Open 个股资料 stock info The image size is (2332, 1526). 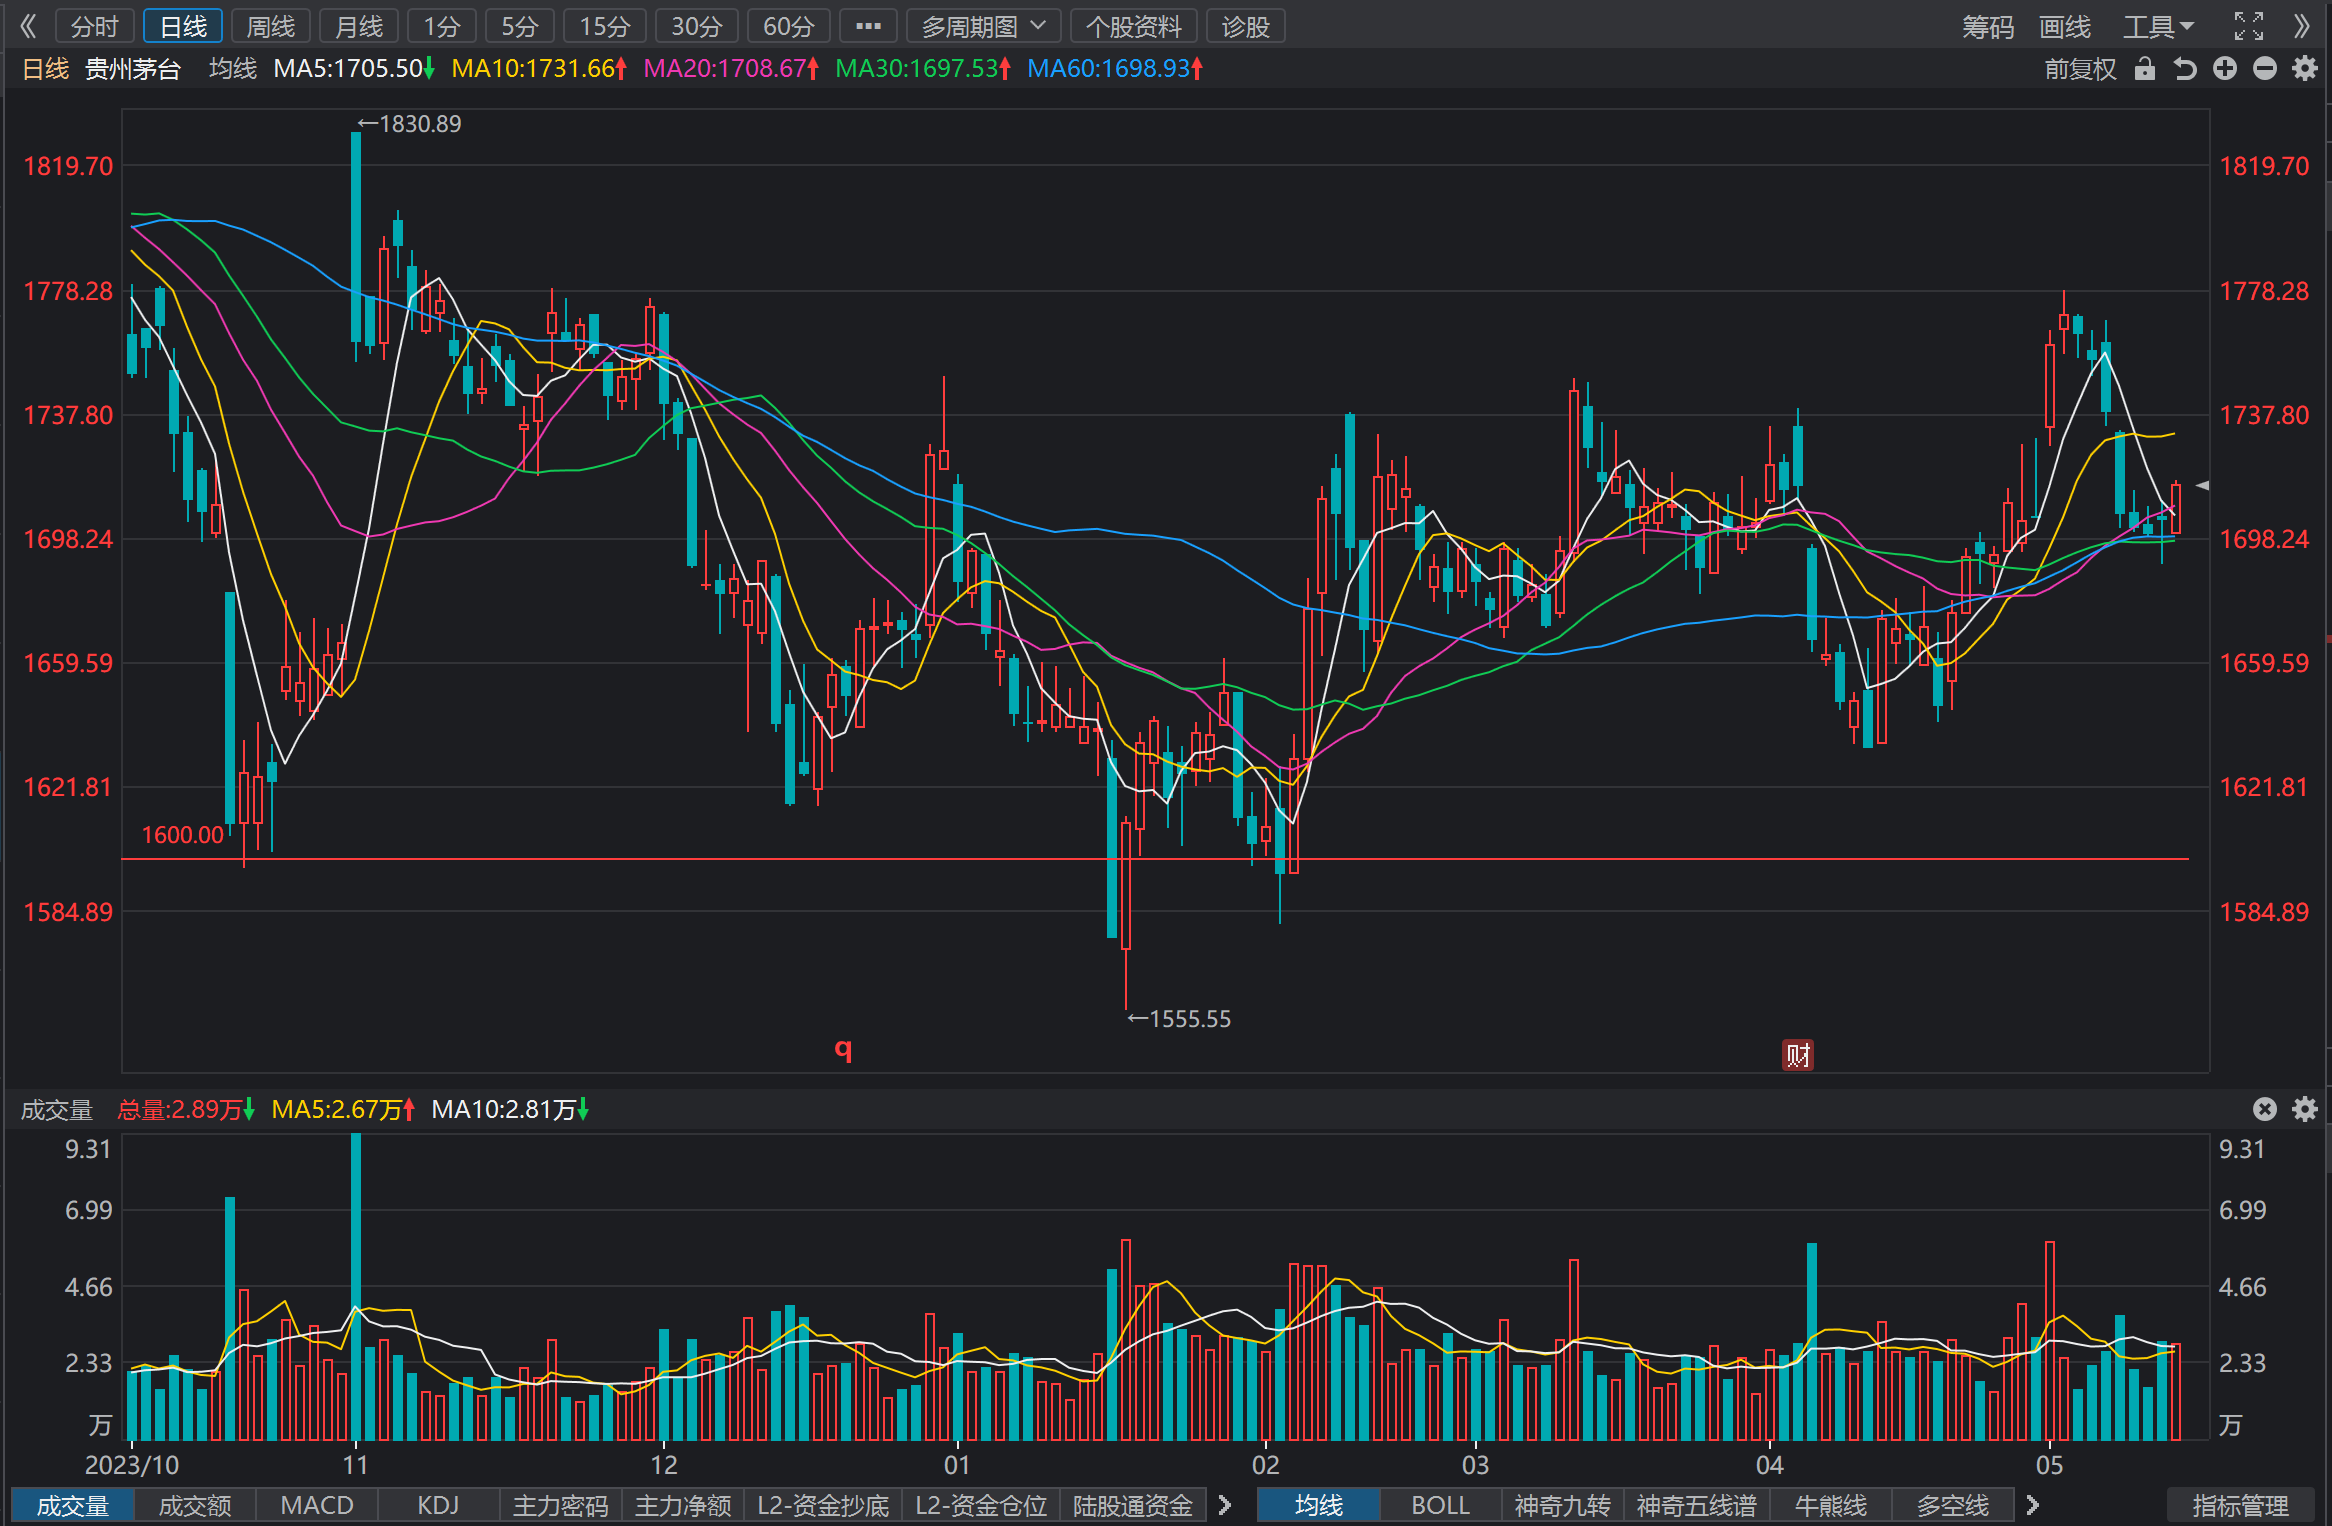[1134, 26]
